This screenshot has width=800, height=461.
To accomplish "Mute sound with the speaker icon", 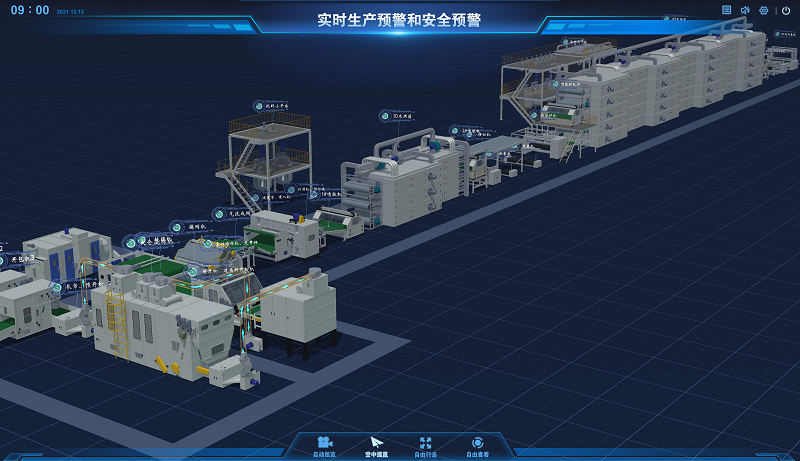I will pos(745,10).
